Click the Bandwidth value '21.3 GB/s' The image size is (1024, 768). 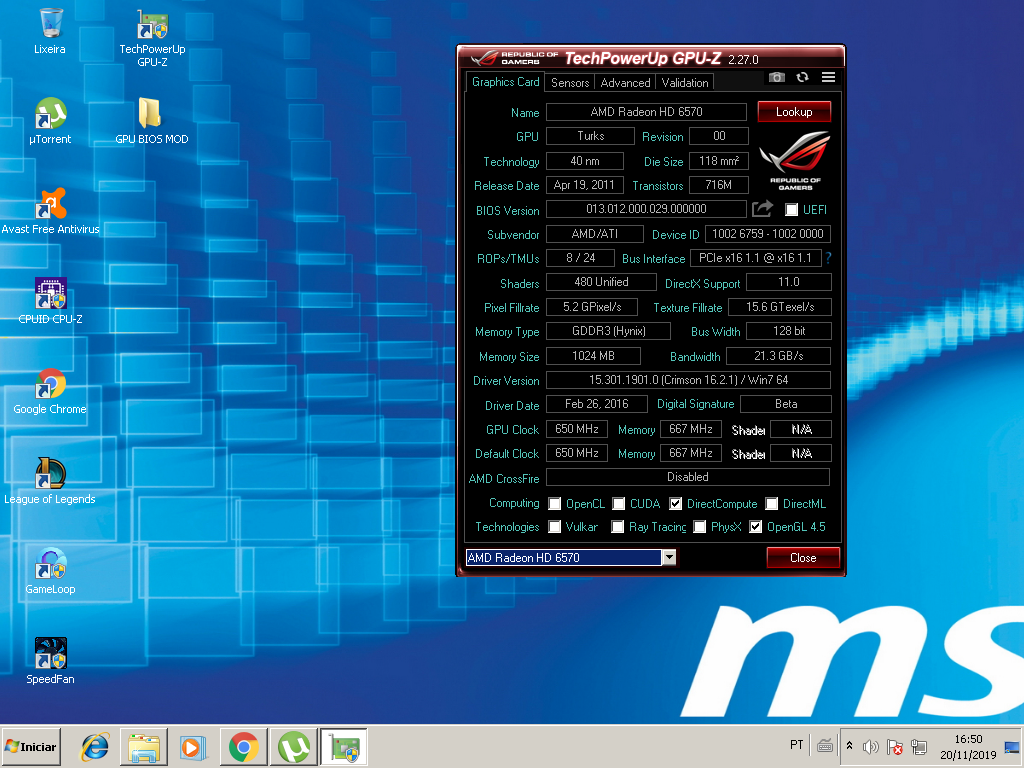778,356
